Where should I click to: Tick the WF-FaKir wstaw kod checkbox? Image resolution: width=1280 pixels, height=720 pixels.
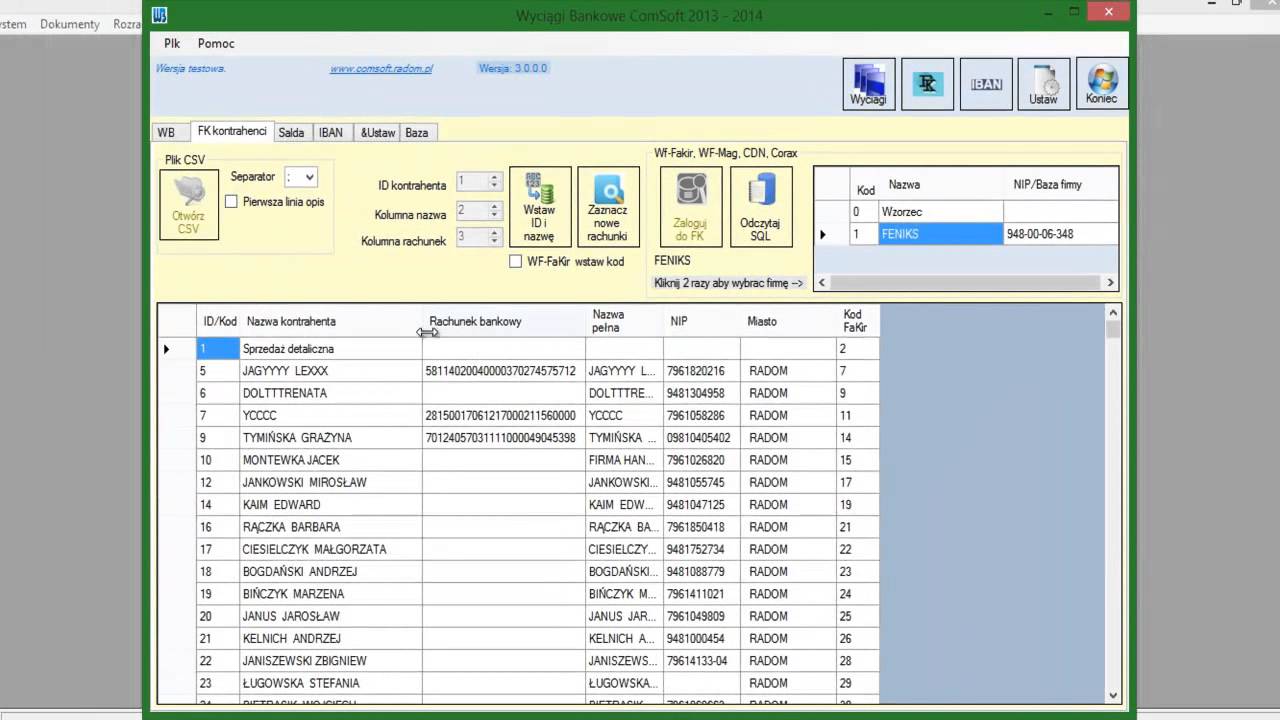click(x=516, y=262)
